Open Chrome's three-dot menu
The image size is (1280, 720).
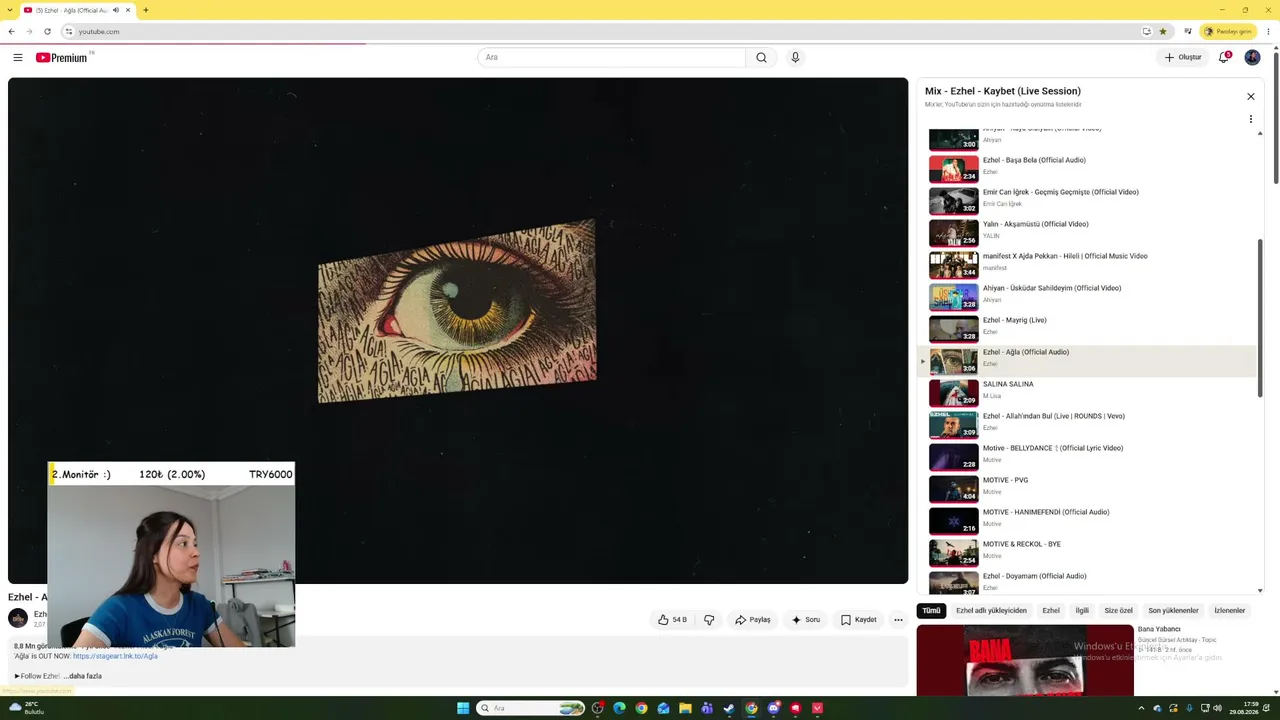tap(1269, 31)
